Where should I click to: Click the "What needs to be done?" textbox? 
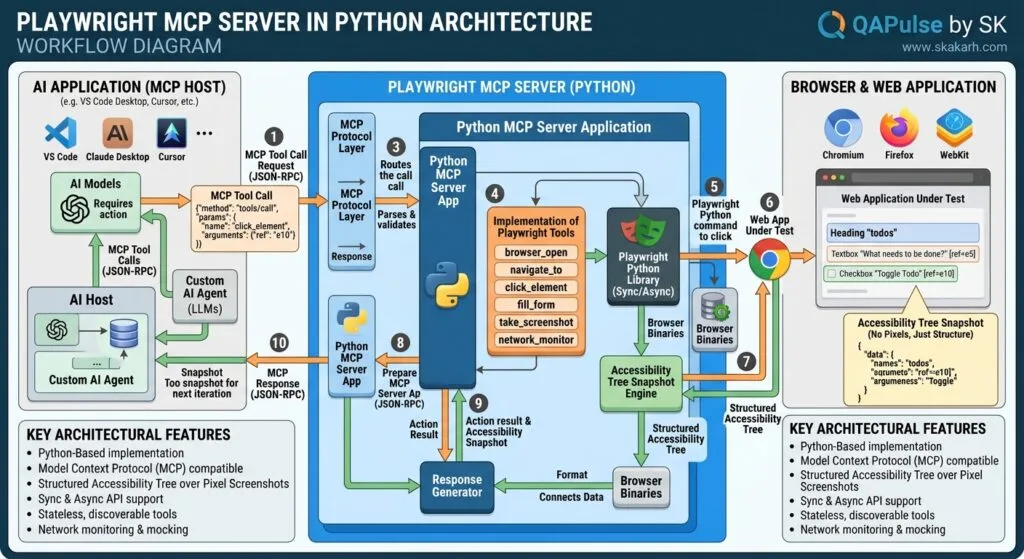click(903, 253)
